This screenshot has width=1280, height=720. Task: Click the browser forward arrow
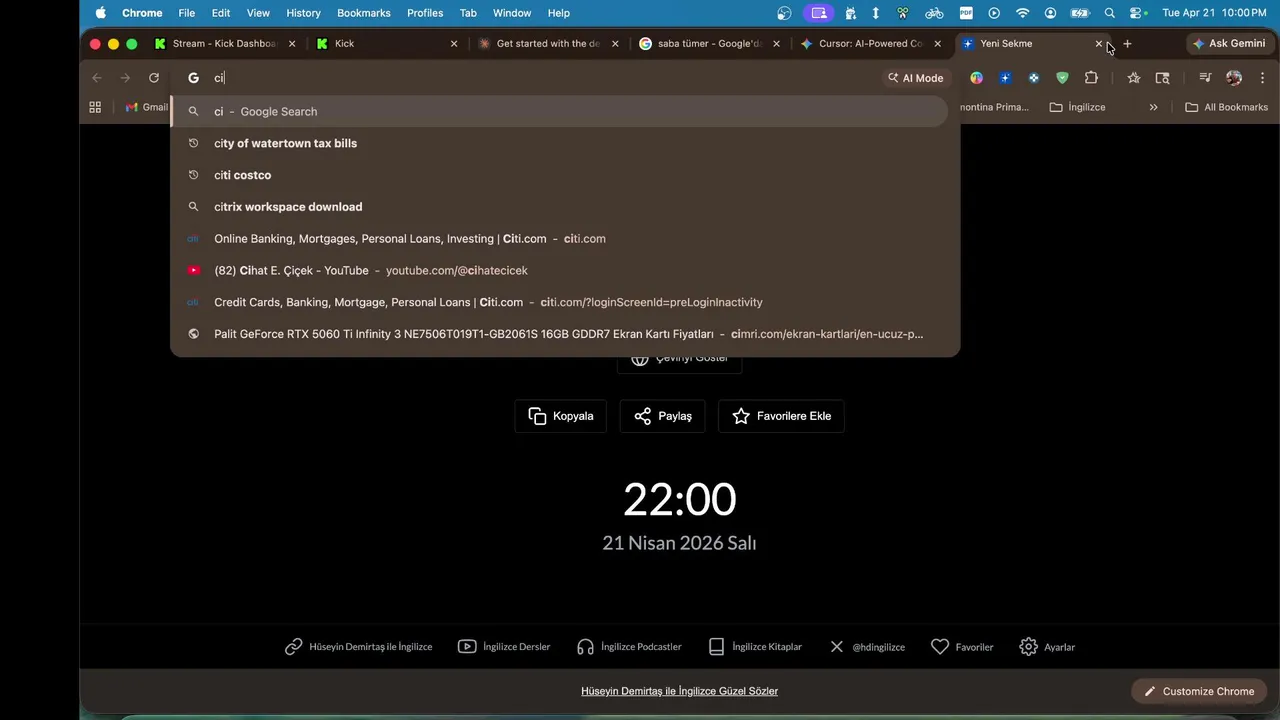(x=125, y=78)
